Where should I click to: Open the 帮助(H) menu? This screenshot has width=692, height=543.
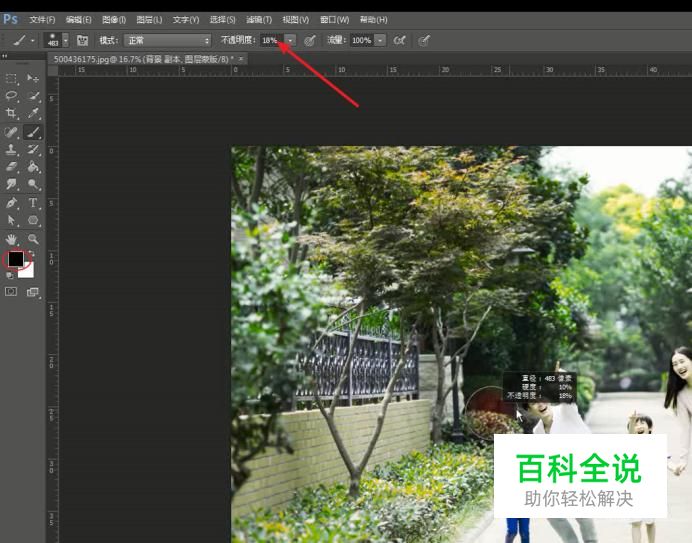coord(373,20)
